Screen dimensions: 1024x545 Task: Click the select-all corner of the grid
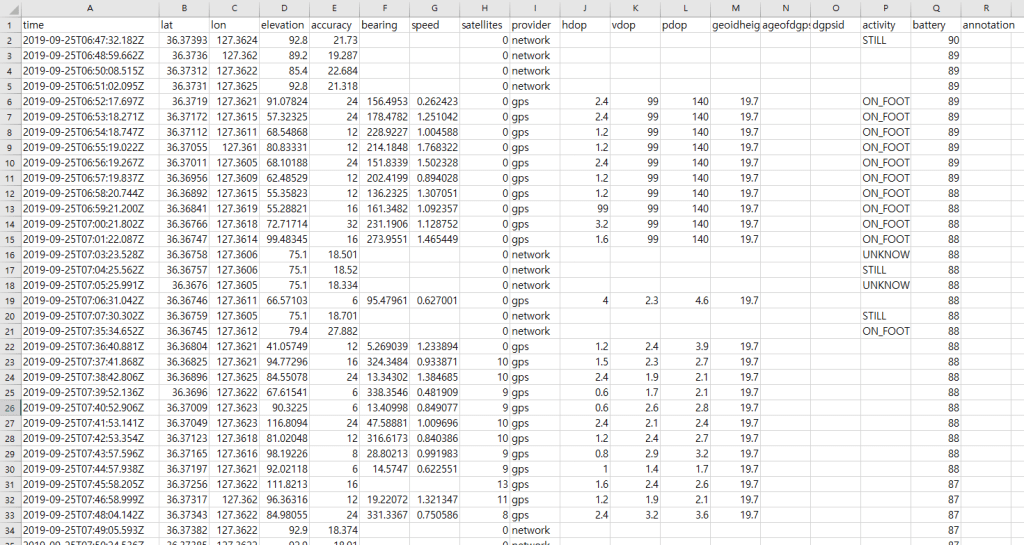[x=9, y=8]
